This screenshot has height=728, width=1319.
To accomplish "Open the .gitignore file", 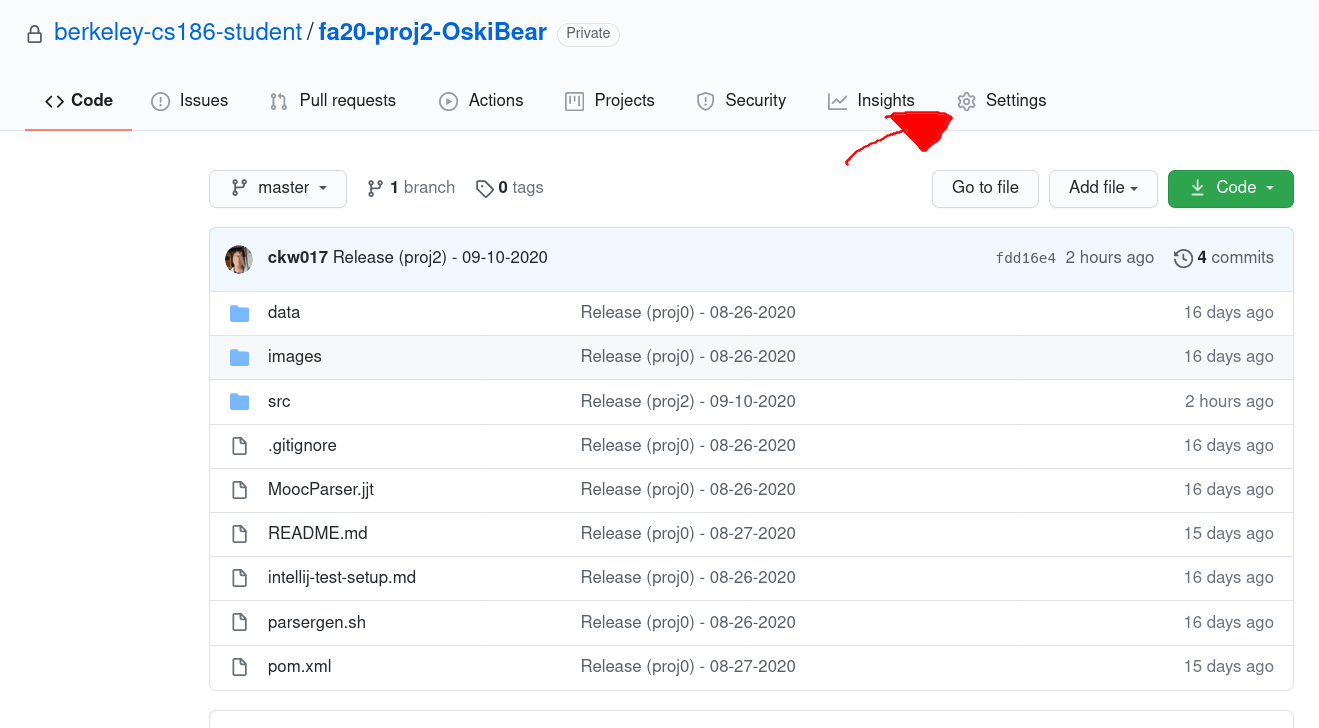I will [302, 446].
